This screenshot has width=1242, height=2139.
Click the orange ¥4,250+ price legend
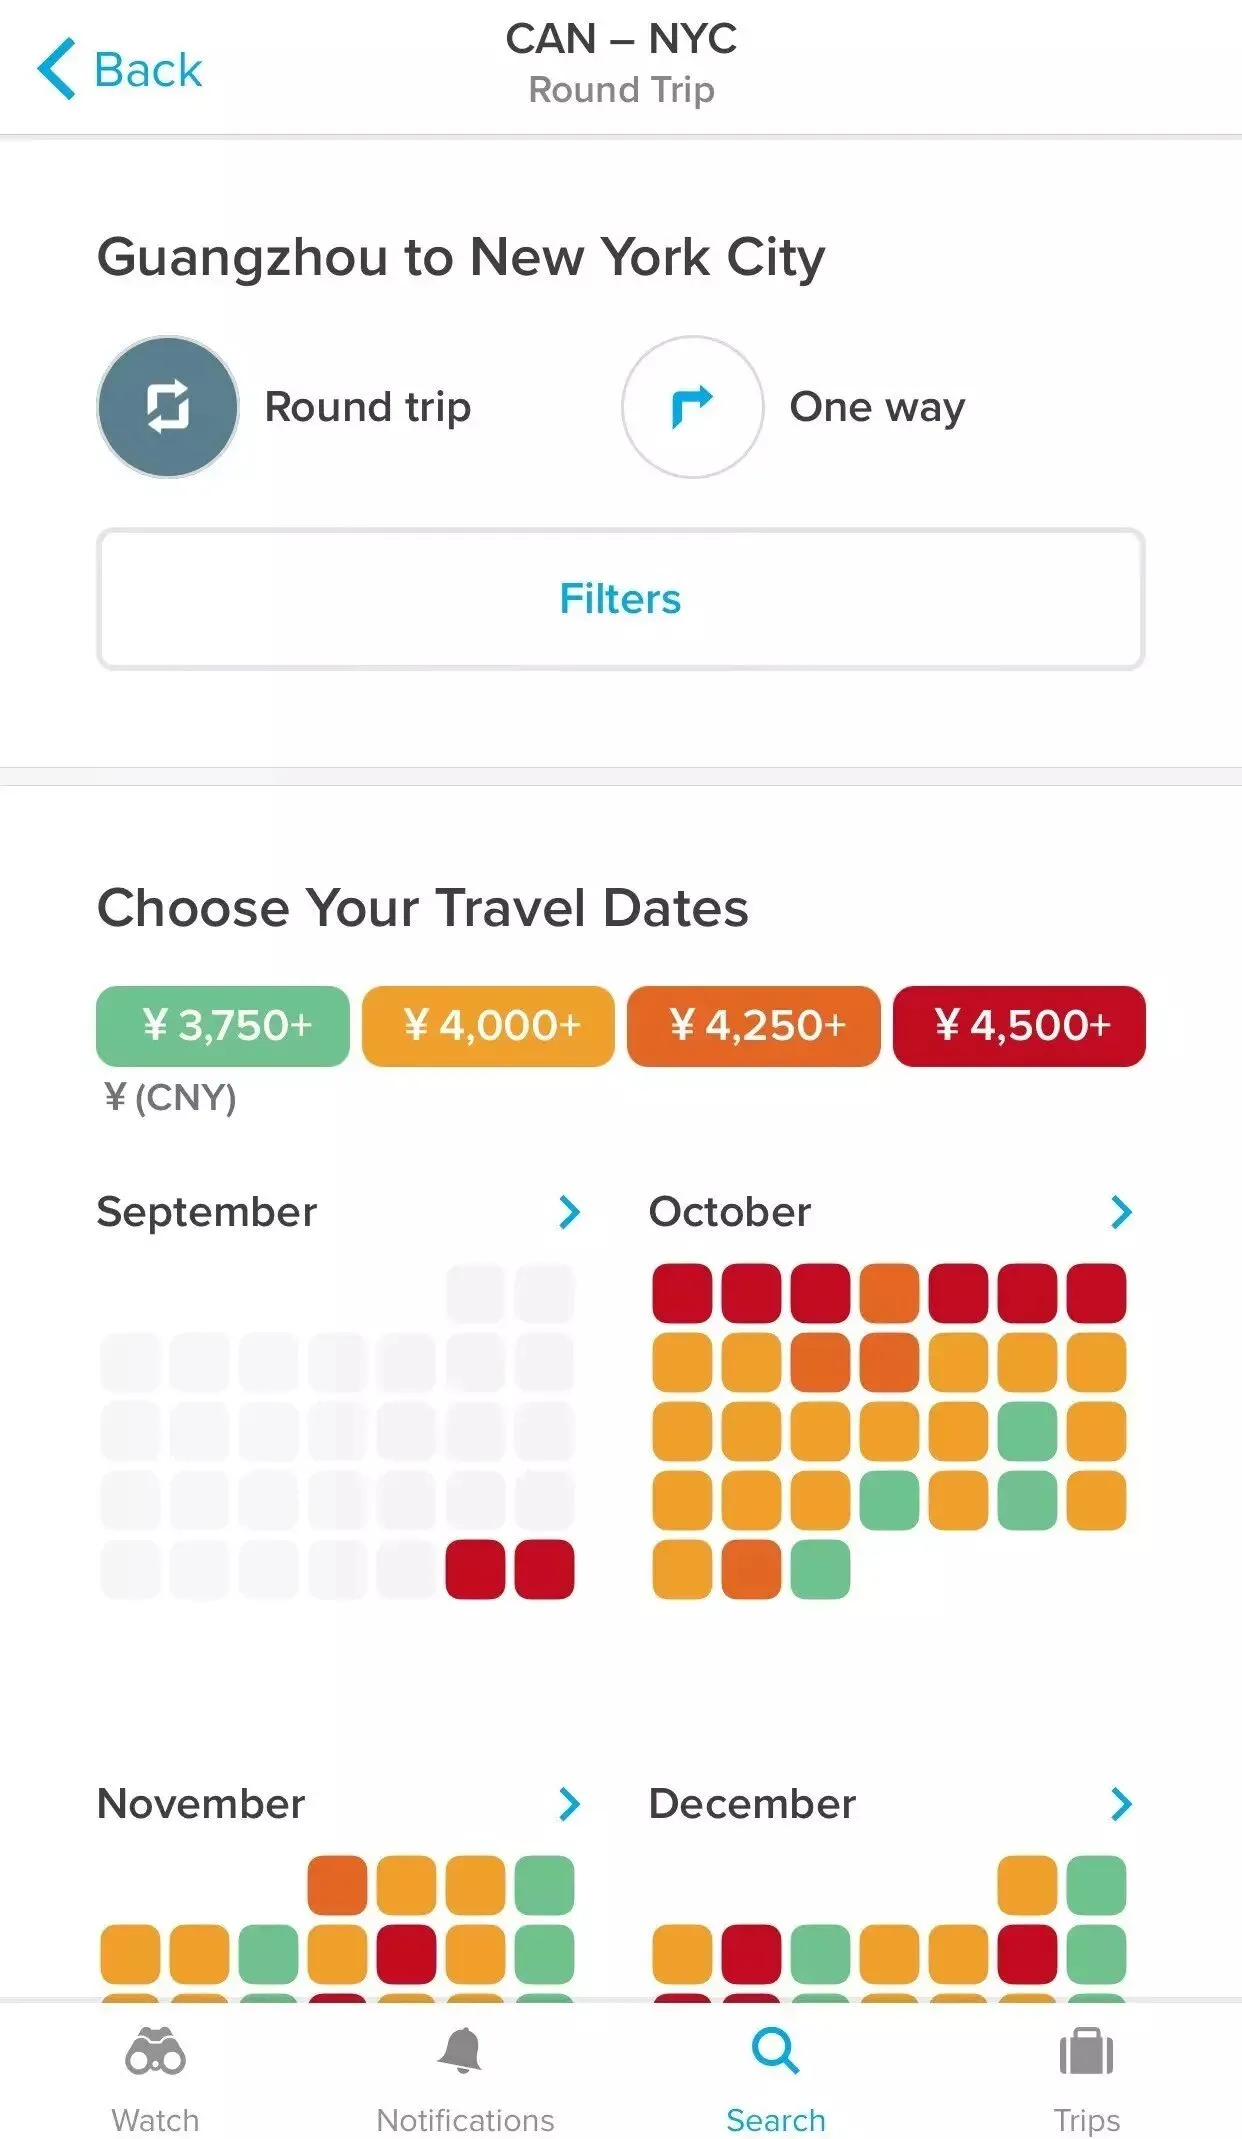754,1026
